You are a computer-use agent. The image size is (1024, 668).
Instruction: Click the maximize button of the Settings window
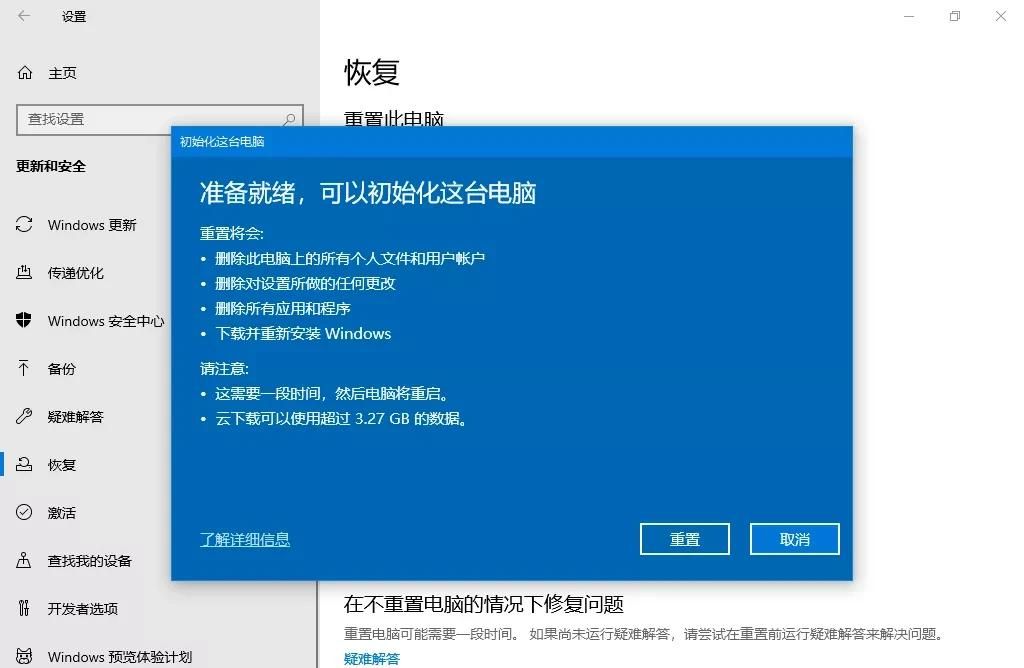(954, 17)
